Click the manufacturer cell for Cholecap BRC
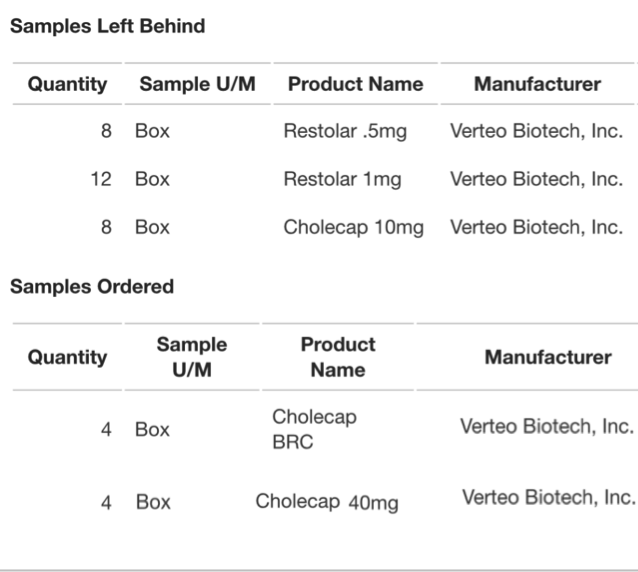Viewport: 638px width, 572px height. point(547,427)
